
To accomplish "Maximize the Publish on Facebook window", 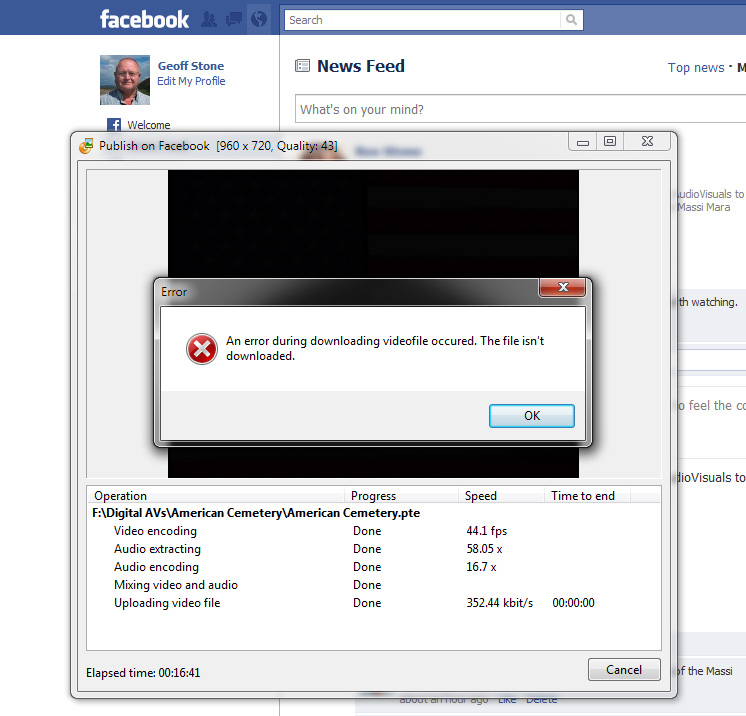I will (610, 141).
